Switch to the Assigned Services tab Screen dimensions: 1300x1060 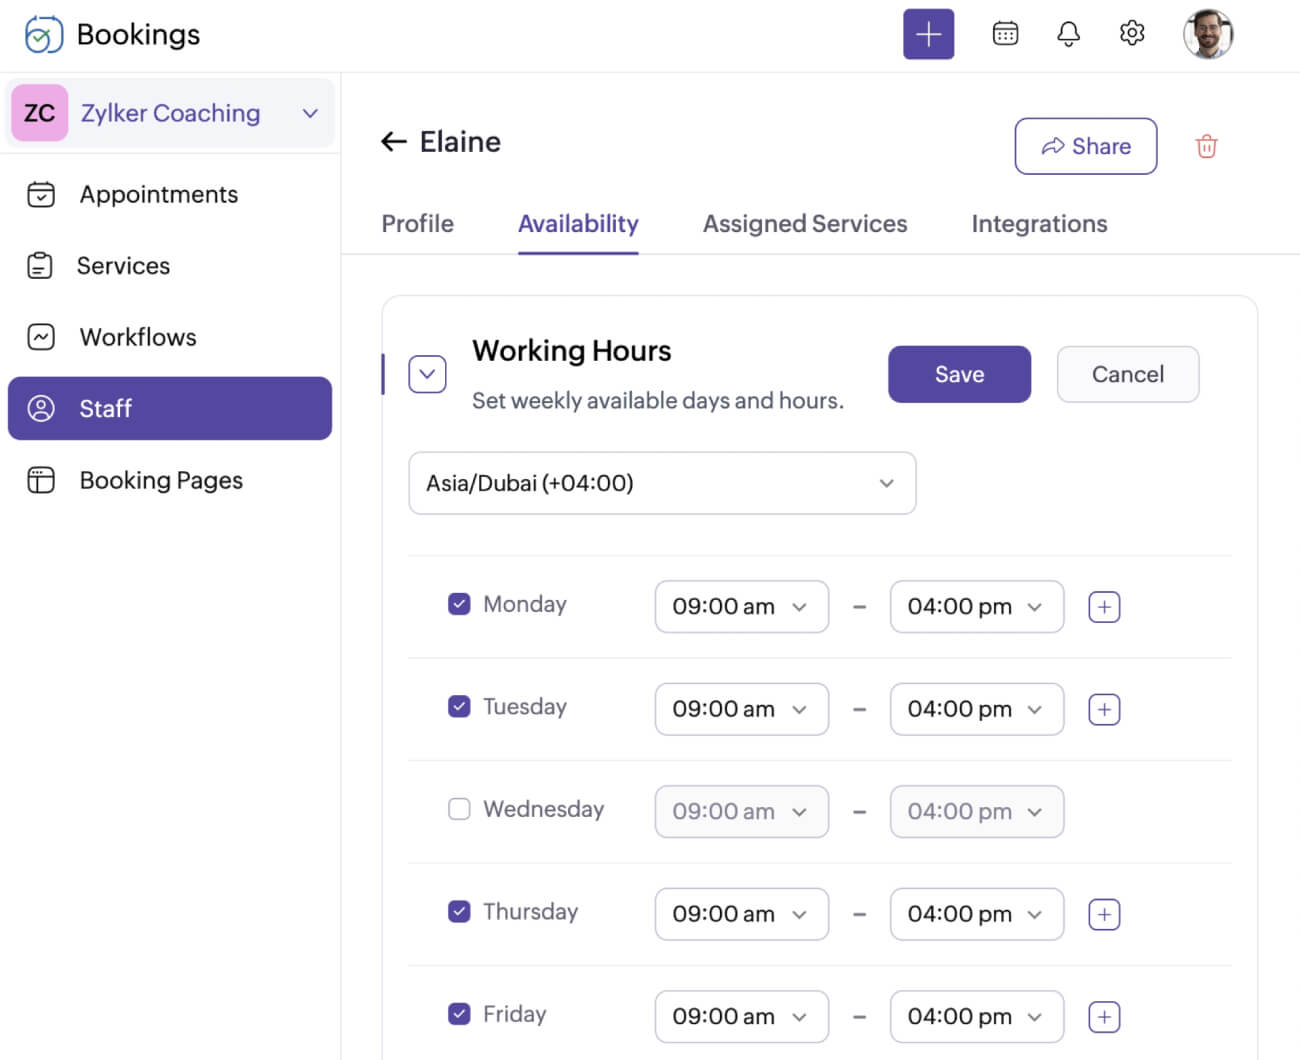804,224
